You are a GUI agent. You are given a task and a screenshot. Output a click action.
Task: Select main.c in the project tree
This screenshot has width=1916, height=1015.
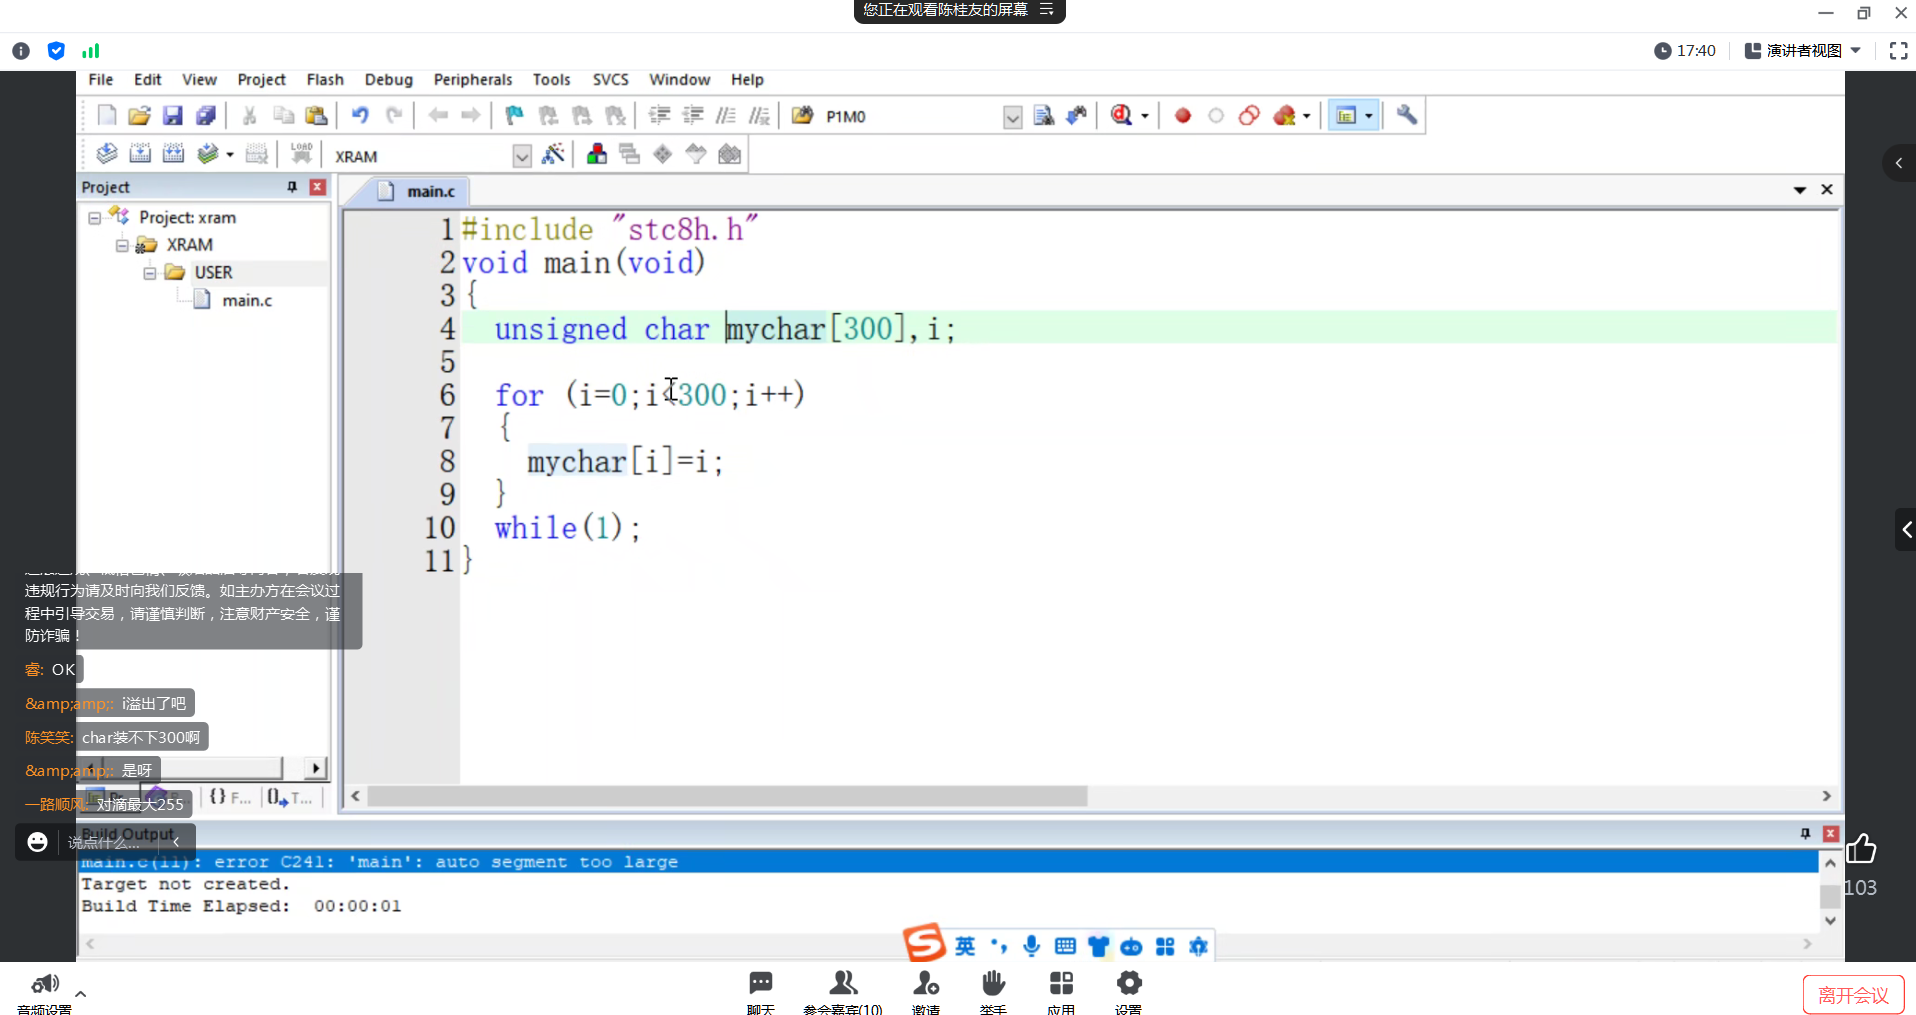[x=247, y=300]
